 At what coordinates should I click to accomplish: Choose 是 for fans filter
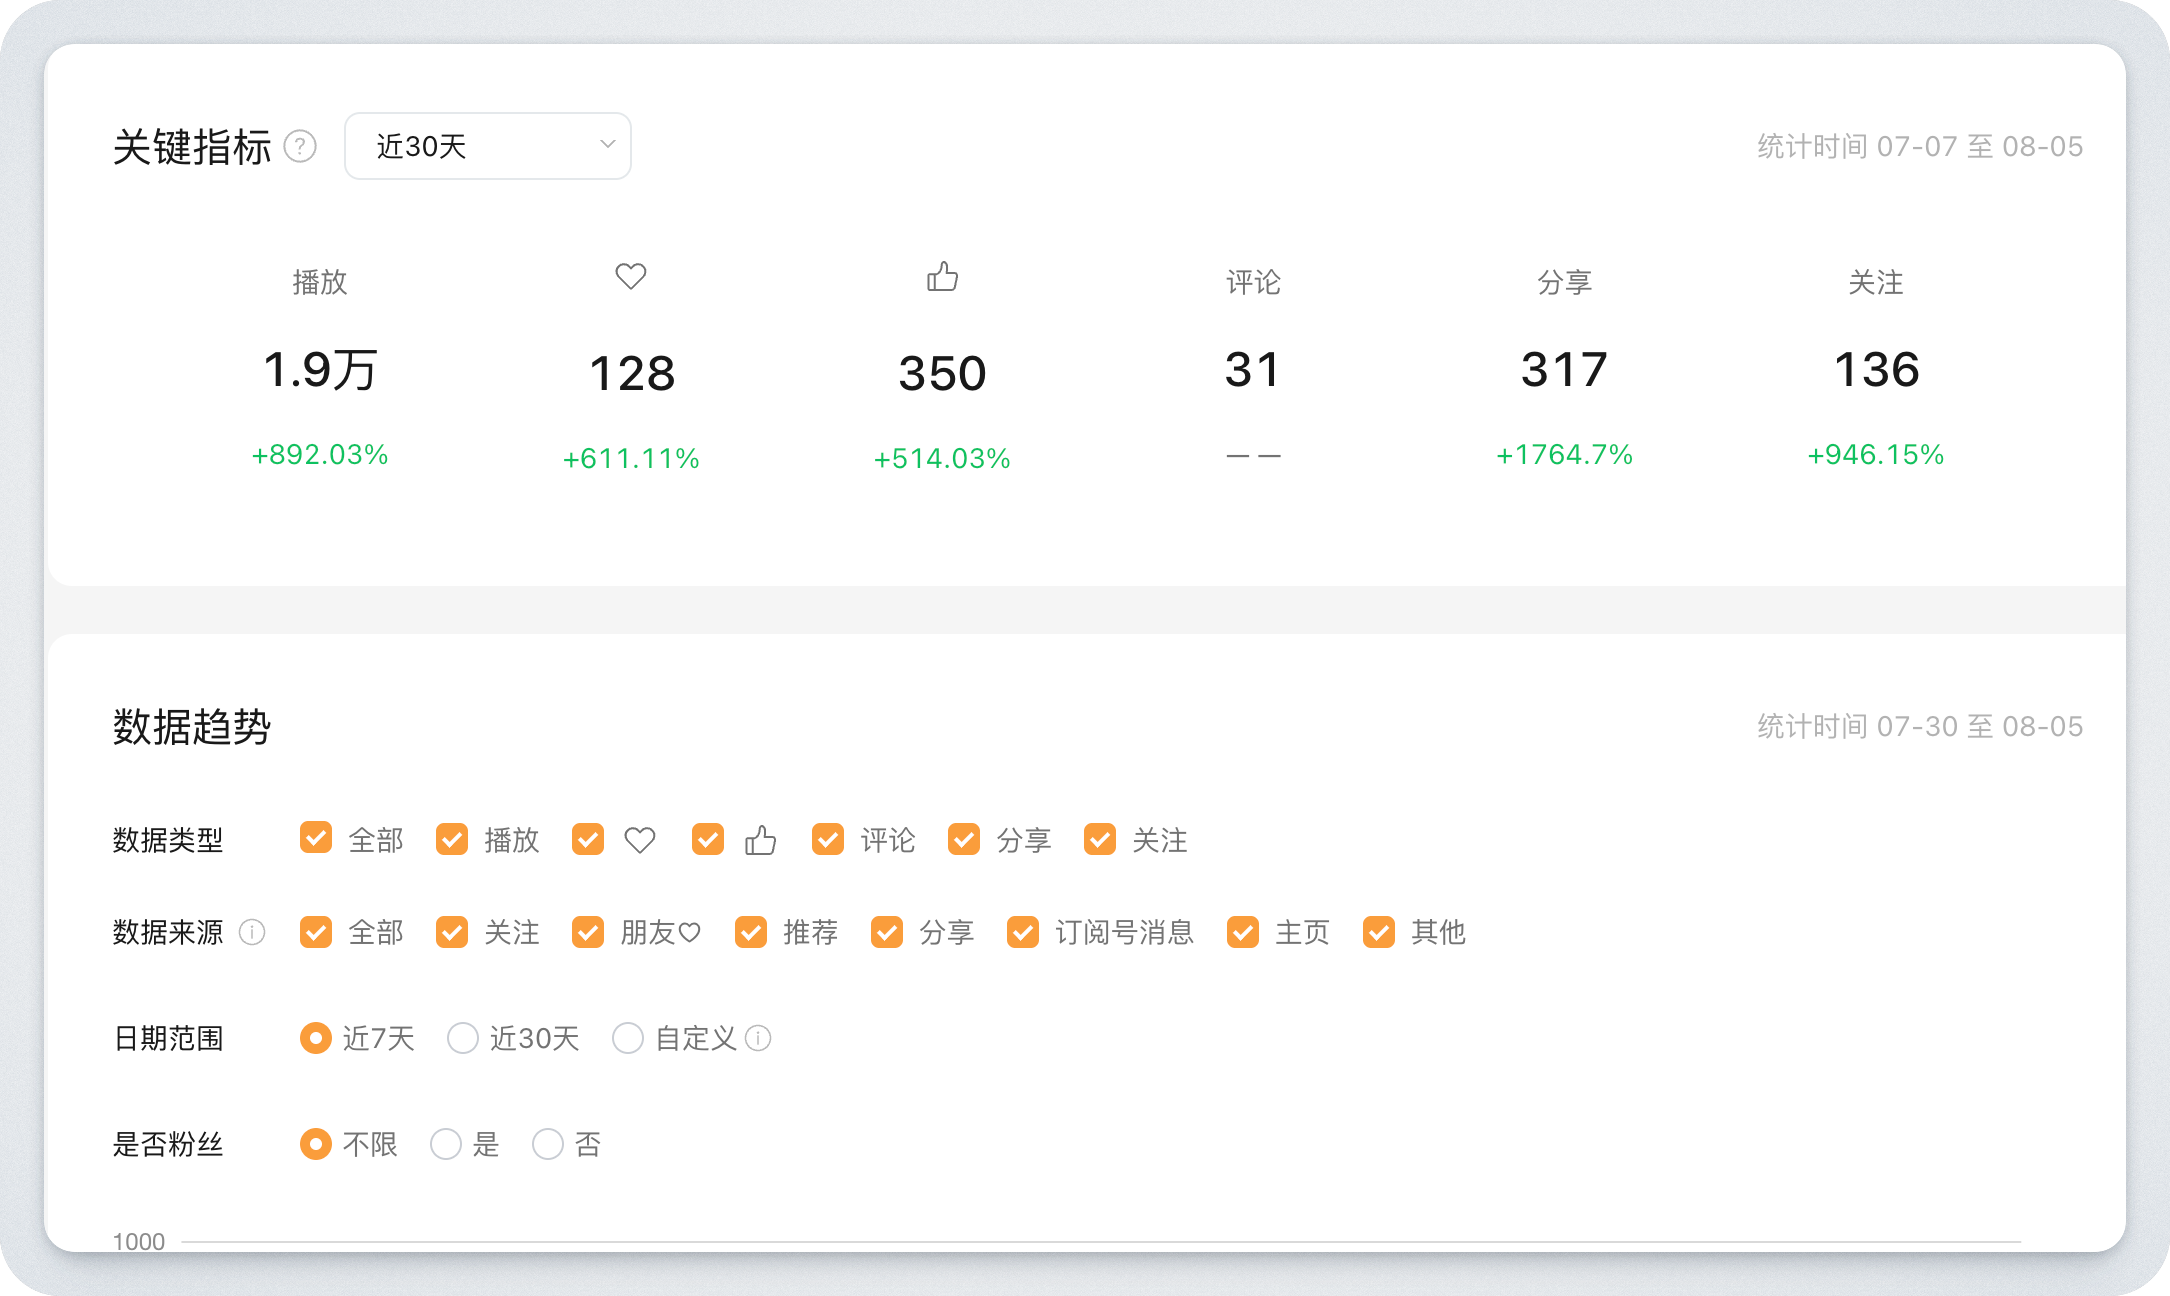pyautogui.click(x=446, y=1144)
